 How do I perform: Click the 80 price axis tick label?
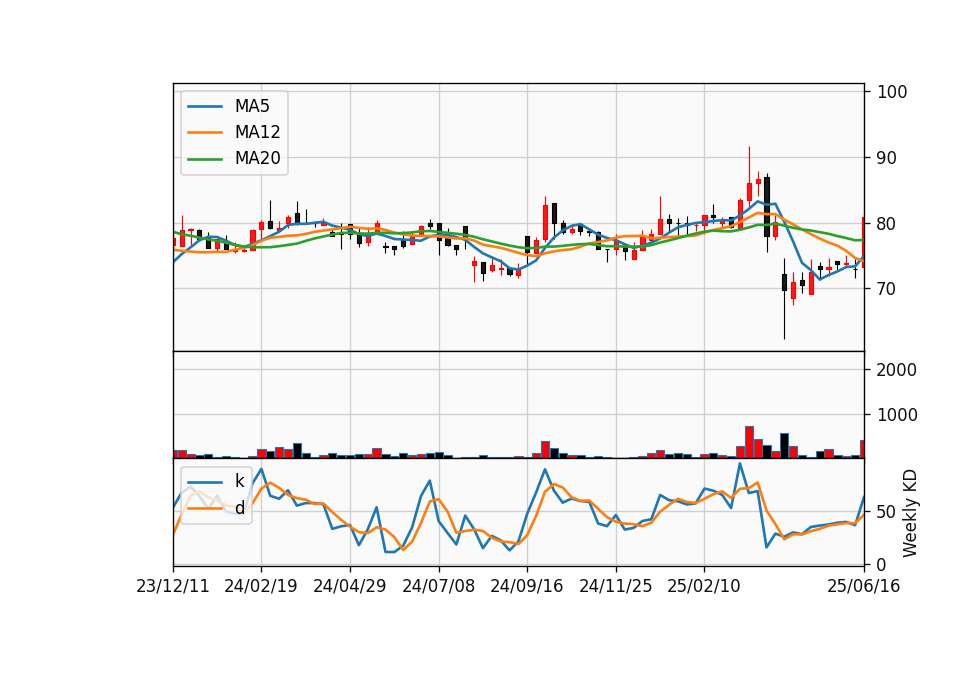coord(887,223)
